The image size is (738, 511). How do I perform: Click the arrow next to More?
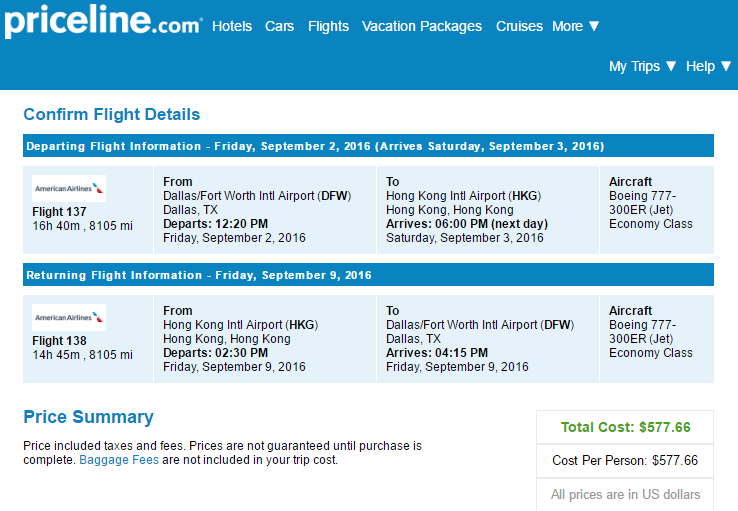point(594,26)
